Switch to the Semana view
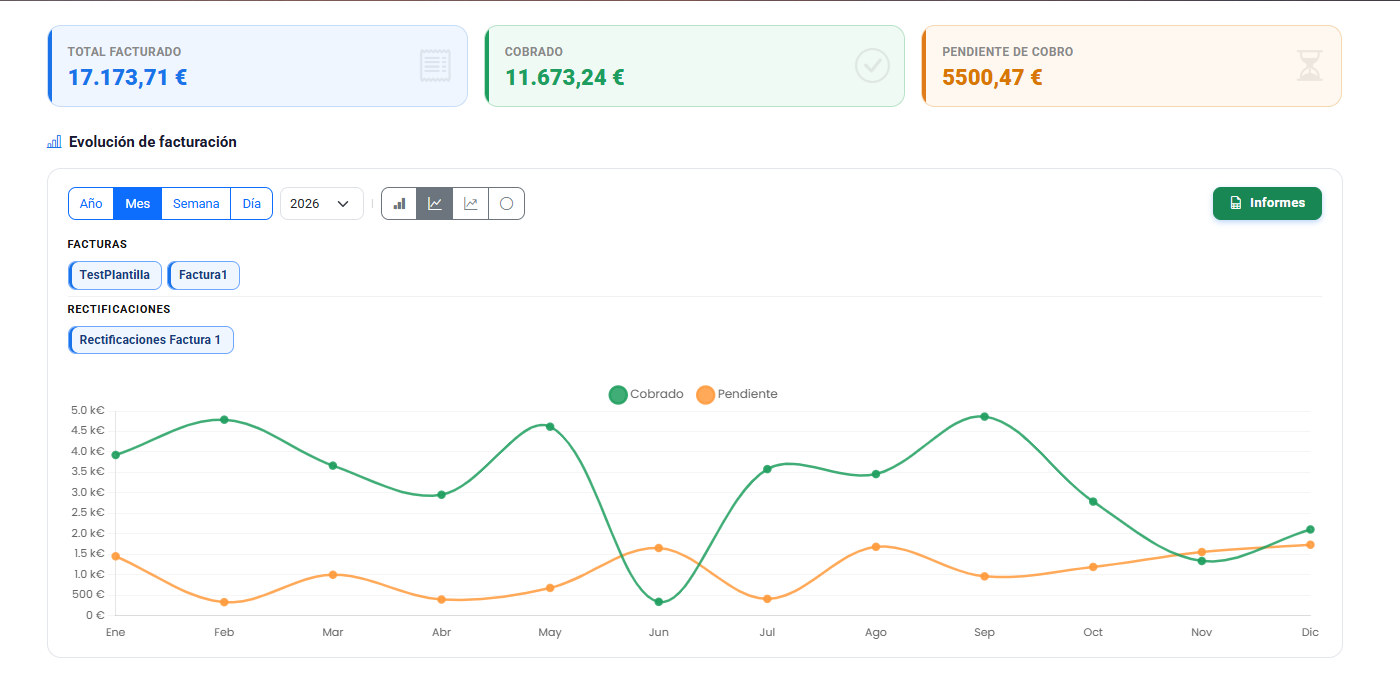Screen dimensions: 1400x679 (196, 204)
